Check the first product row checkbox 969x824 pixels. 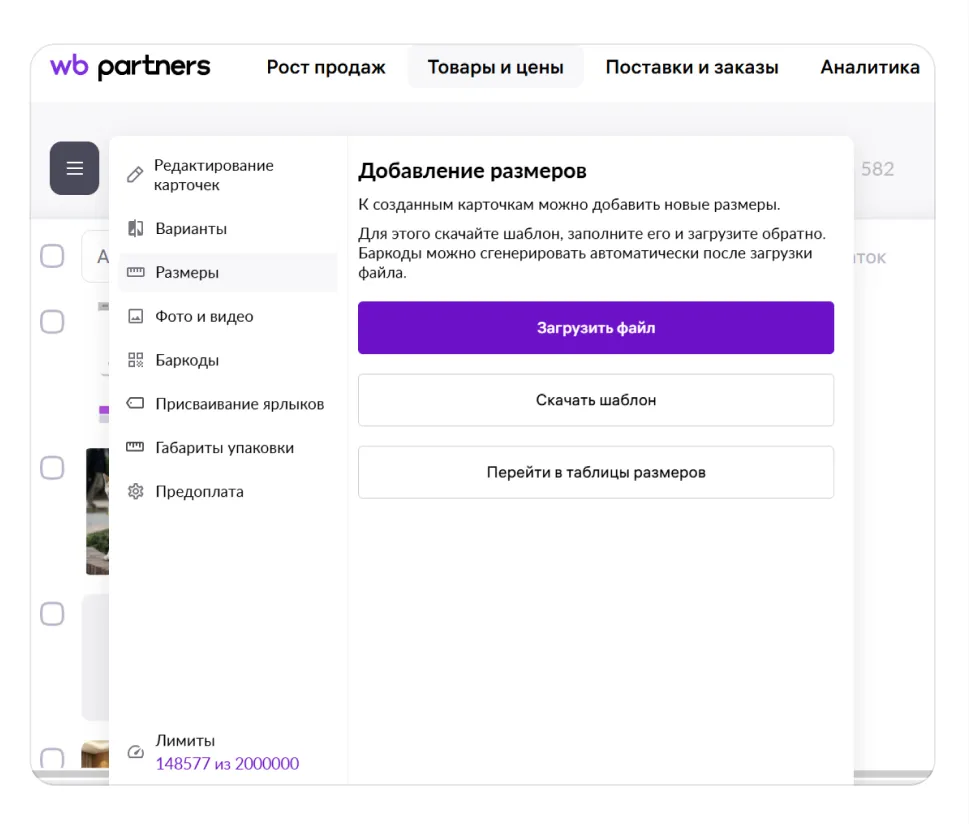click(52, 321)
